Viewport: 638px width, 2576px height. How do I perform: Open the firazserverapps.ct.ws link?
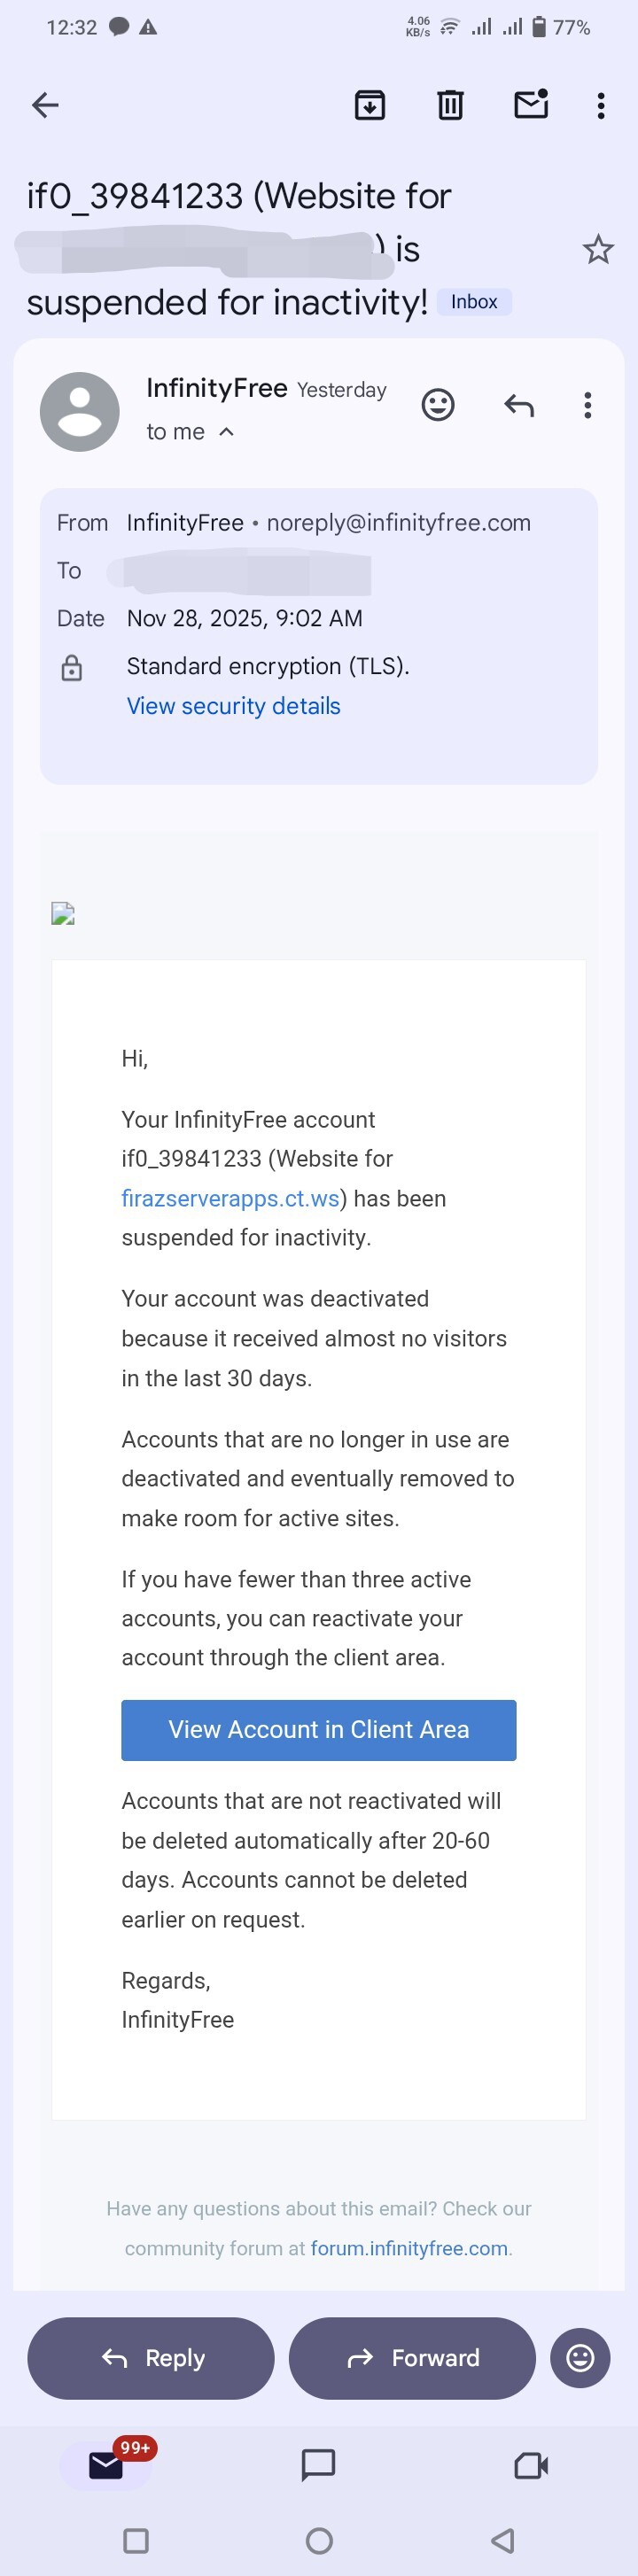[x=230, y=1198]
